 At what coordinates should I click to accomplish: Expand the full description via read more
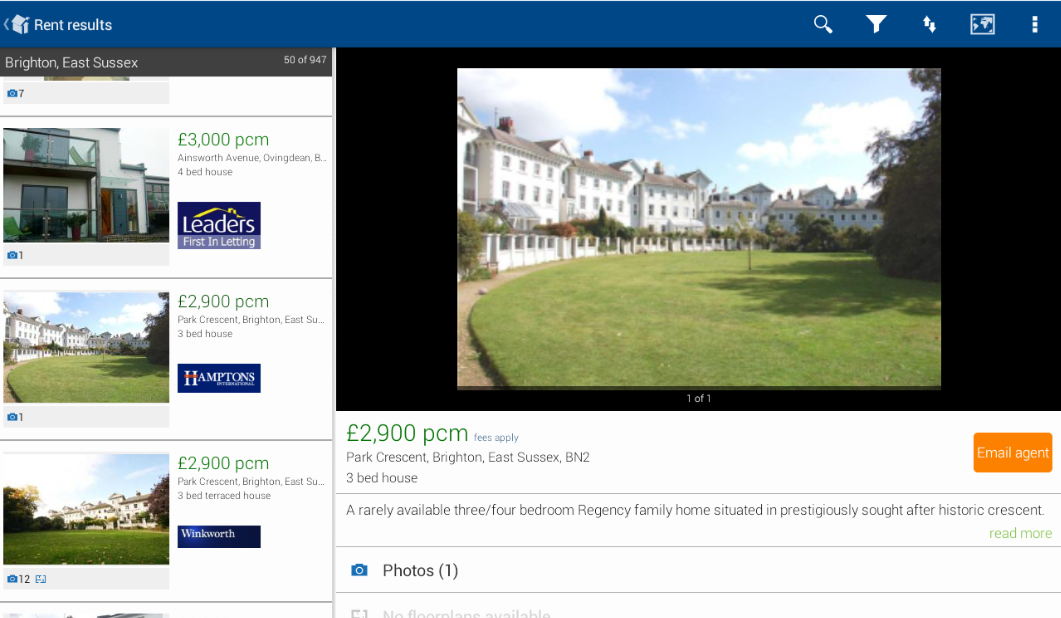tap(1019, 533)
